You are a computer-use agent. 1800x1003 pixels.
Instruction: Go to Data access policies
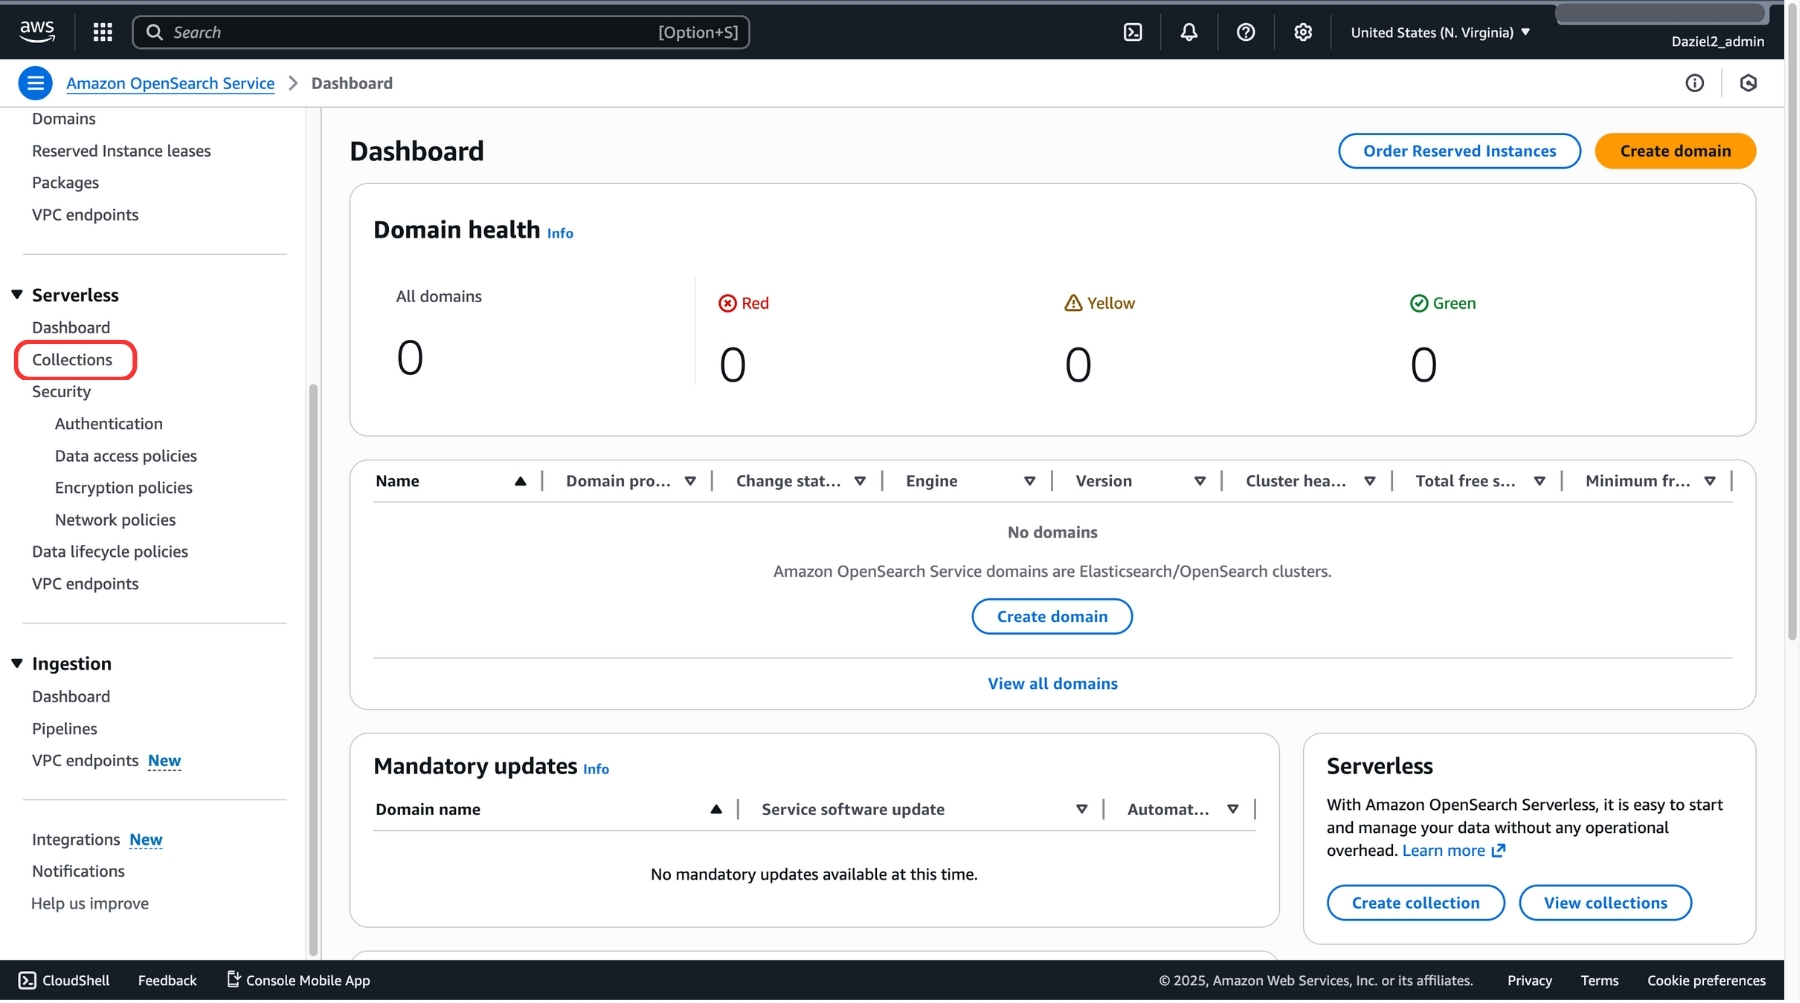(126, 456)
